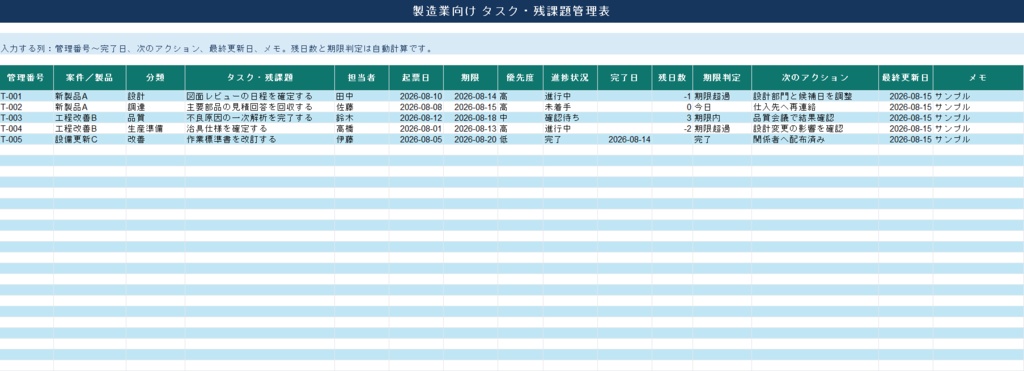Click the 残日数 column header
This screenshot has width=1024, height=371.
click(672, 77)
